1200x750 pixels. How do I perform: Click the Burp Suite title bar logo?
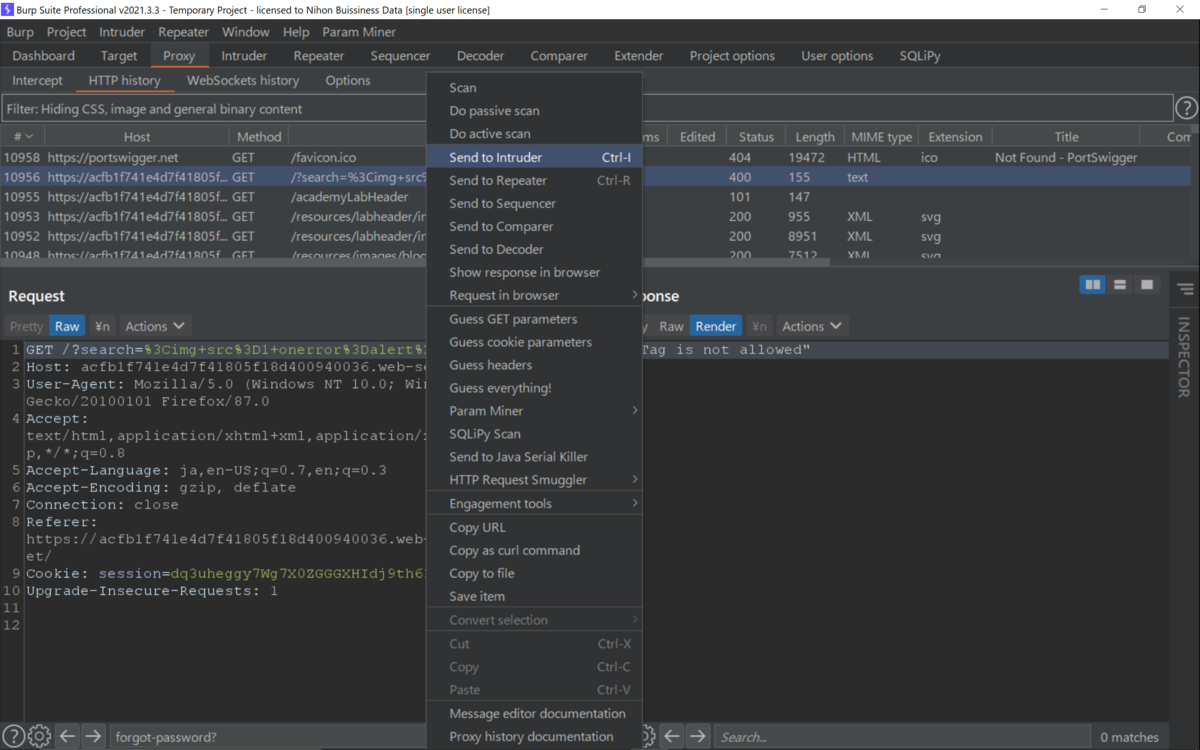[x=7, y=9]
